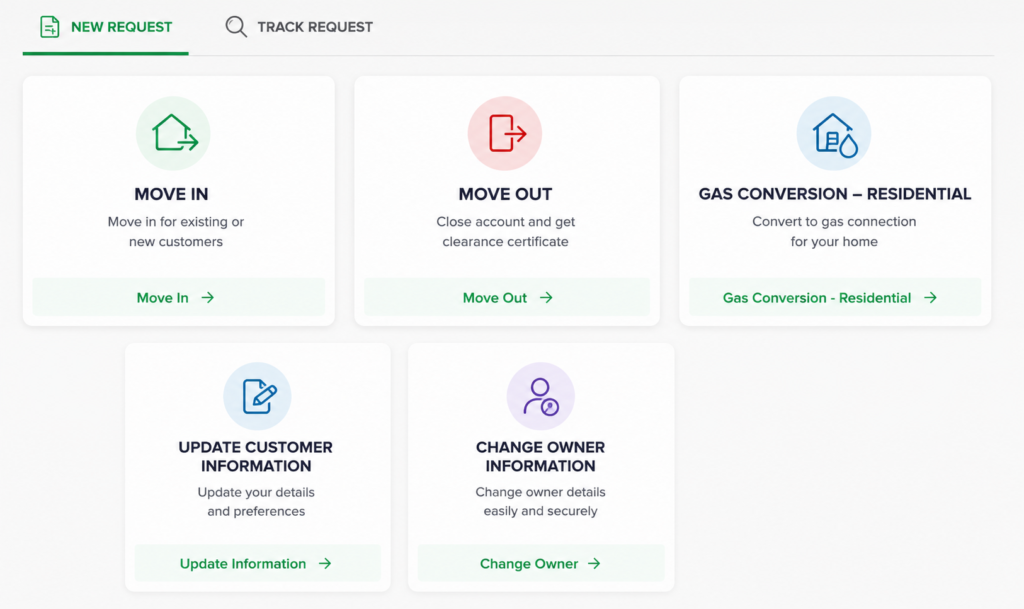Click the Update Information button
Viewport: 1024px width, 609px height.
[257, 563]
